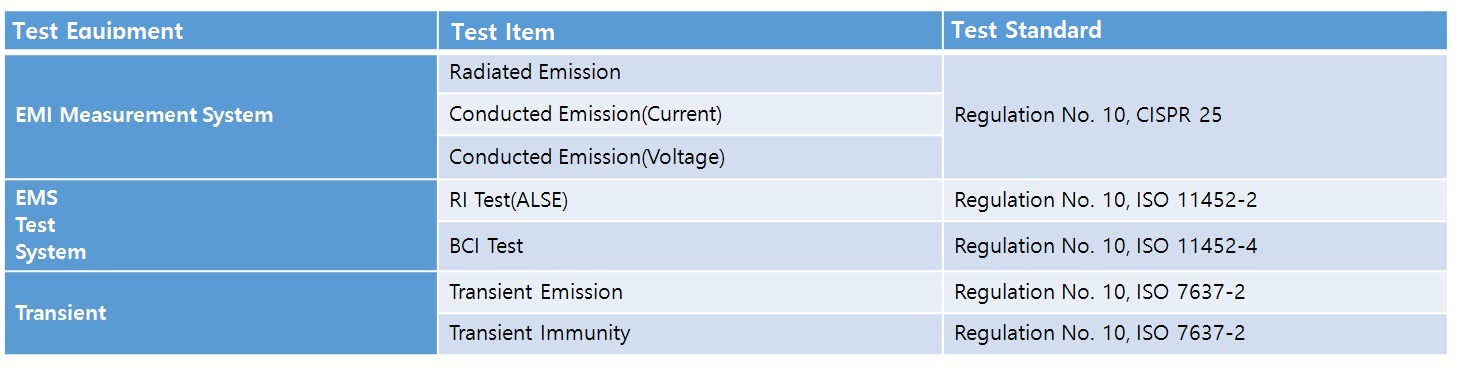1460x369 pixels.
Task: Select the ISO 11452-2 standard cell
Action: pos(1195,200)
